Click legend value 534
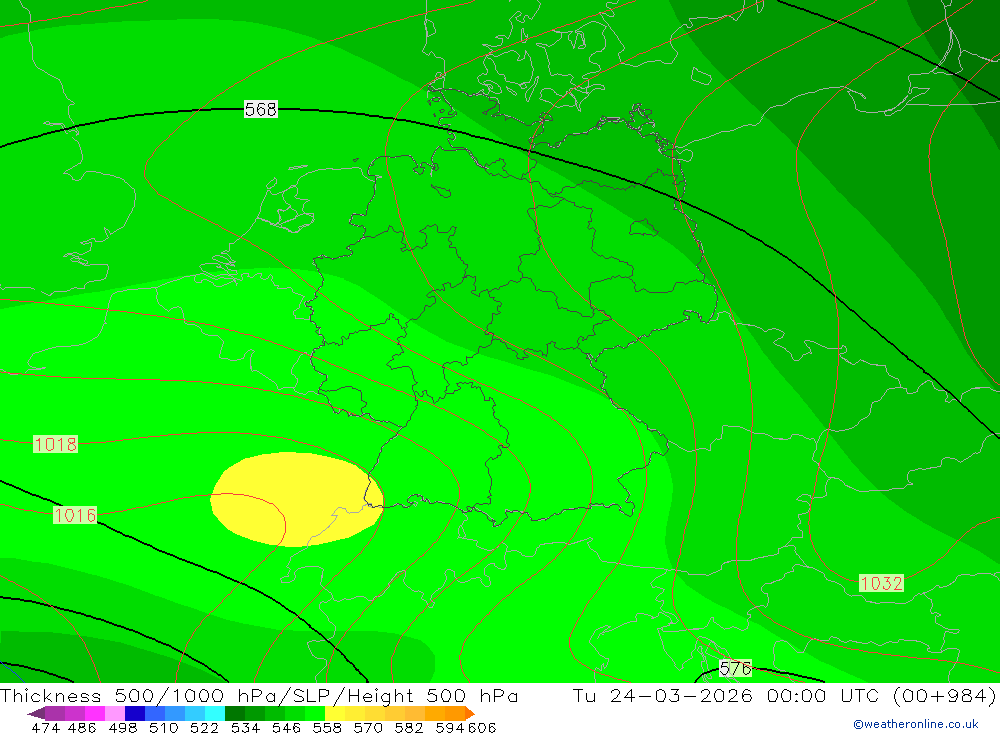The image size is (1000, 733). 245,727
